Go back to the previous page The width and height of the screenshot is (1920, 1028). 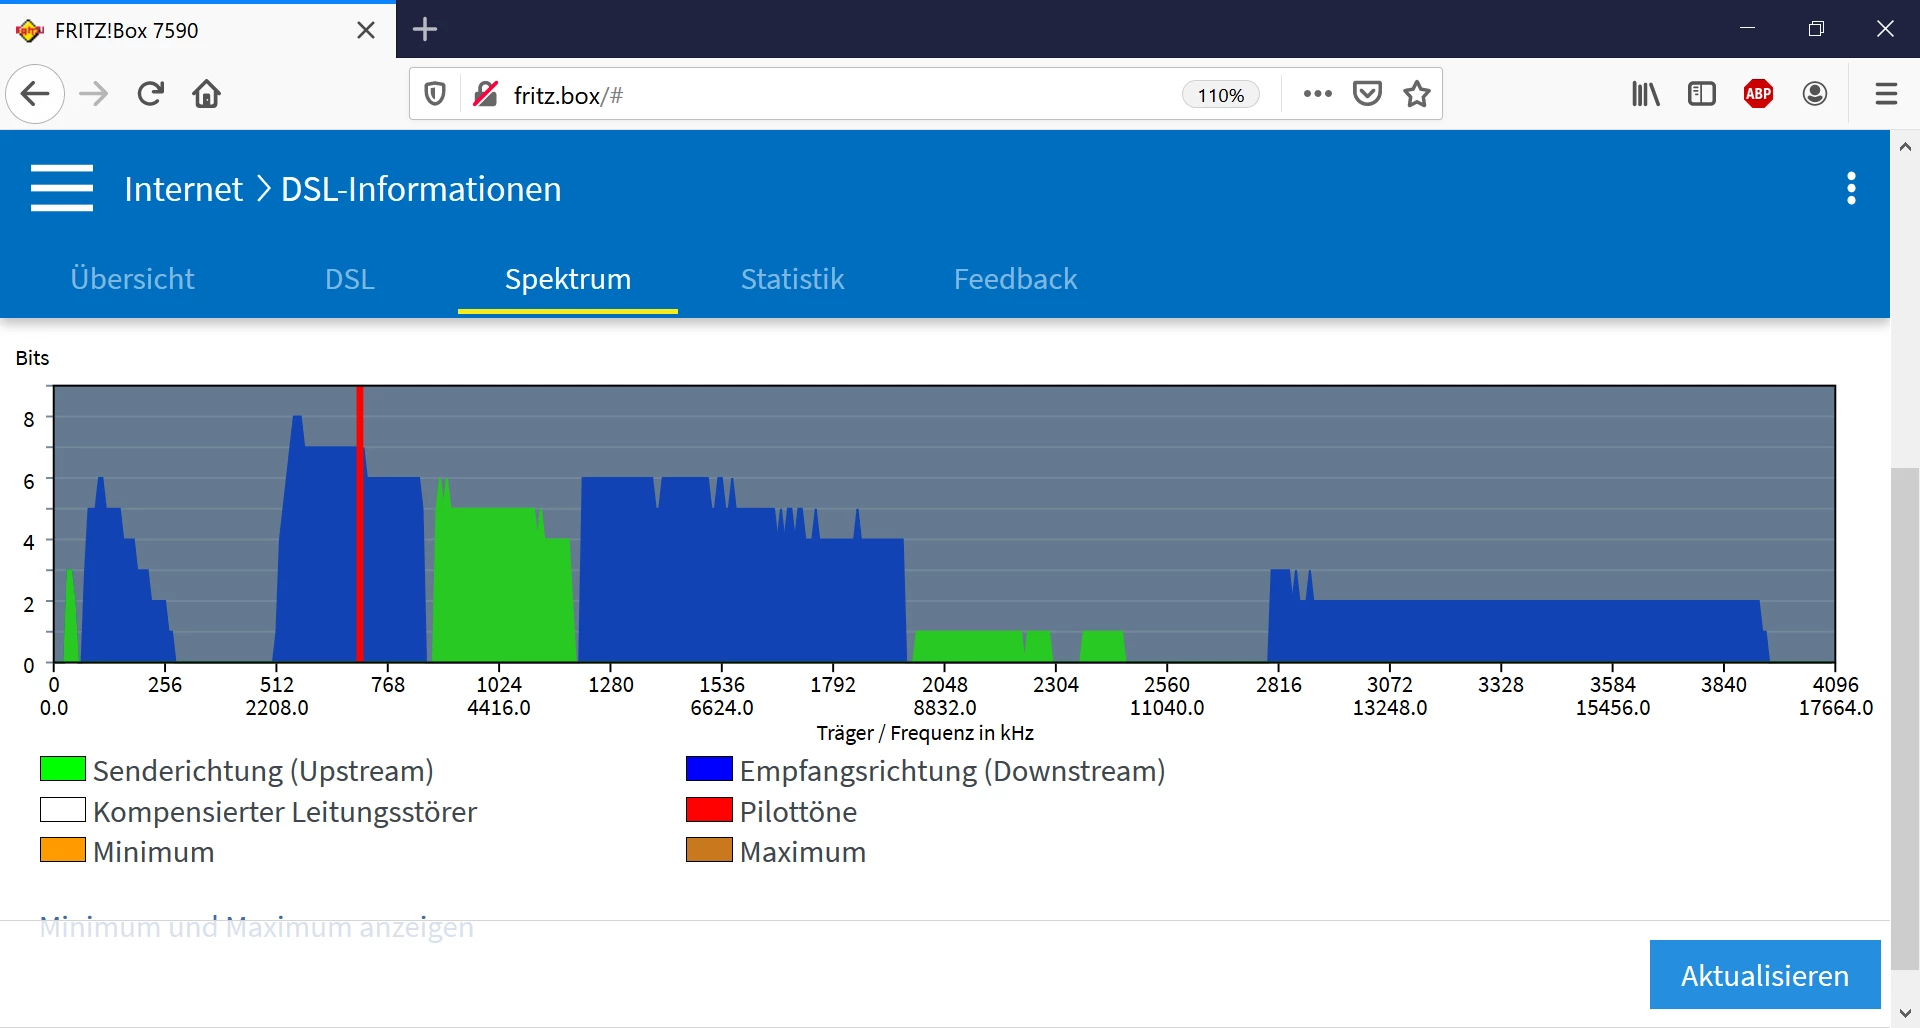[x=35, y=94]
